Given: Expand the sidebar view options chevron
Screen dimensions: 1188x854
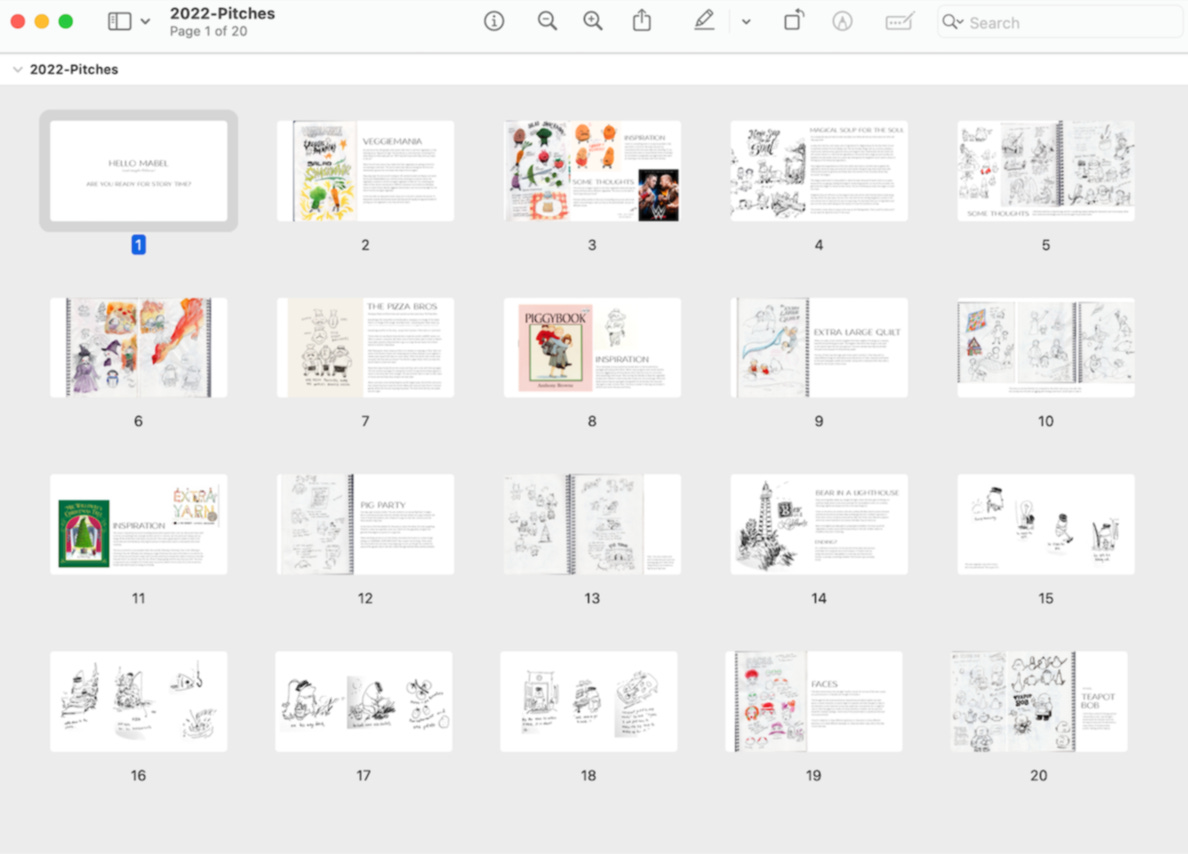Looking at the screenshot, I should tap(145, 22).
